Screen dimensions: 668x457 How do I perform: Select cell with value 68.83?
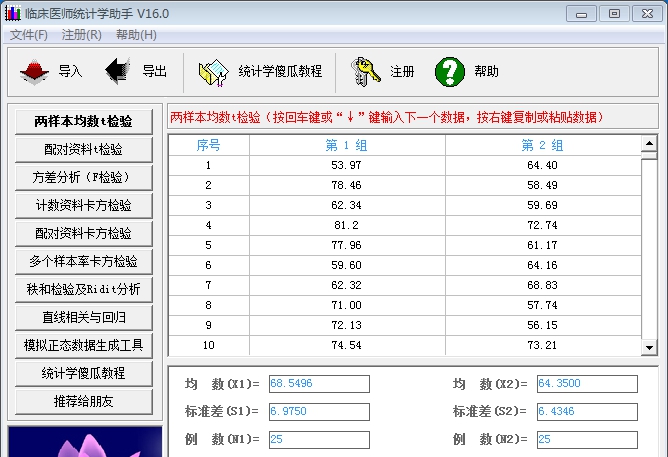[543, 285]
